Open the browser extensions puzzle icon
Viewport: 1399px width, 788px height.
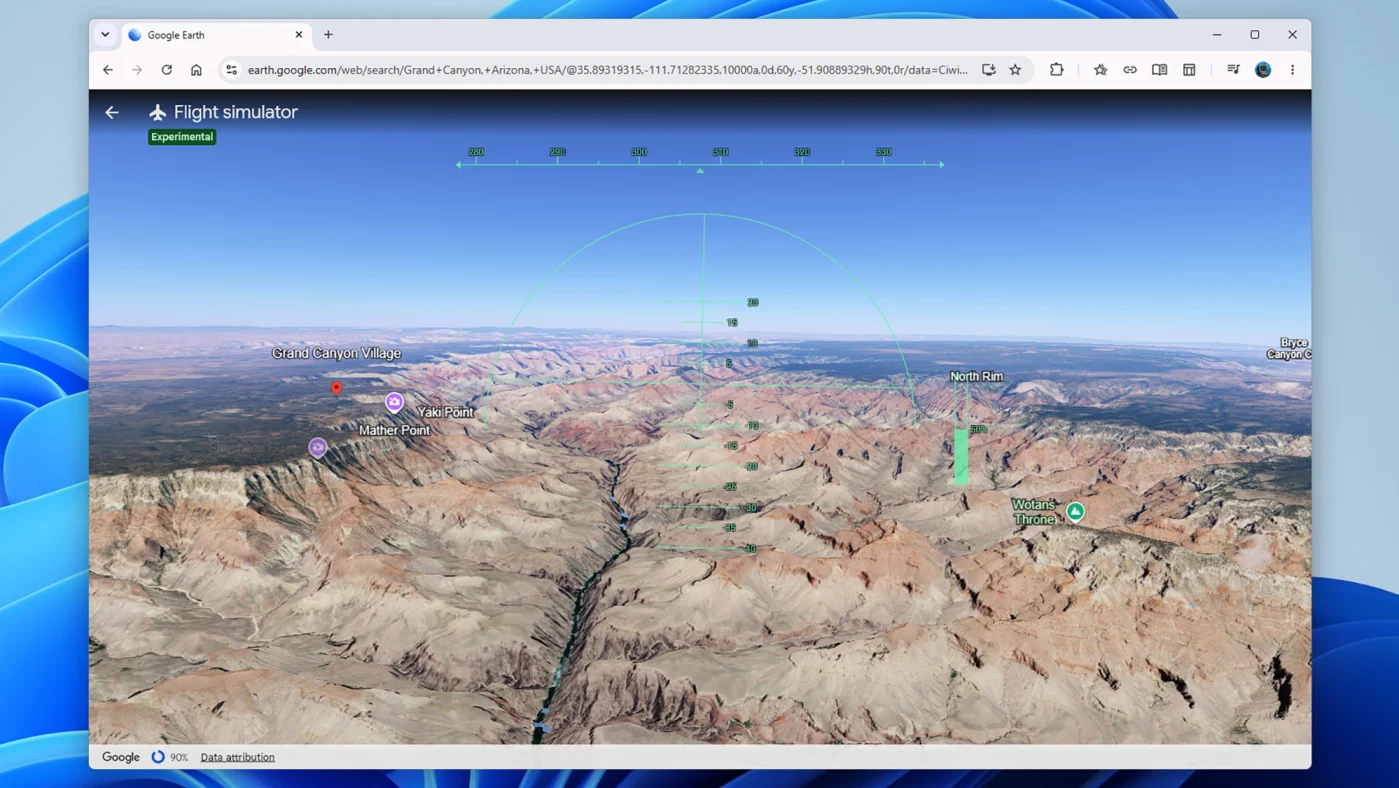[1057, 70]
